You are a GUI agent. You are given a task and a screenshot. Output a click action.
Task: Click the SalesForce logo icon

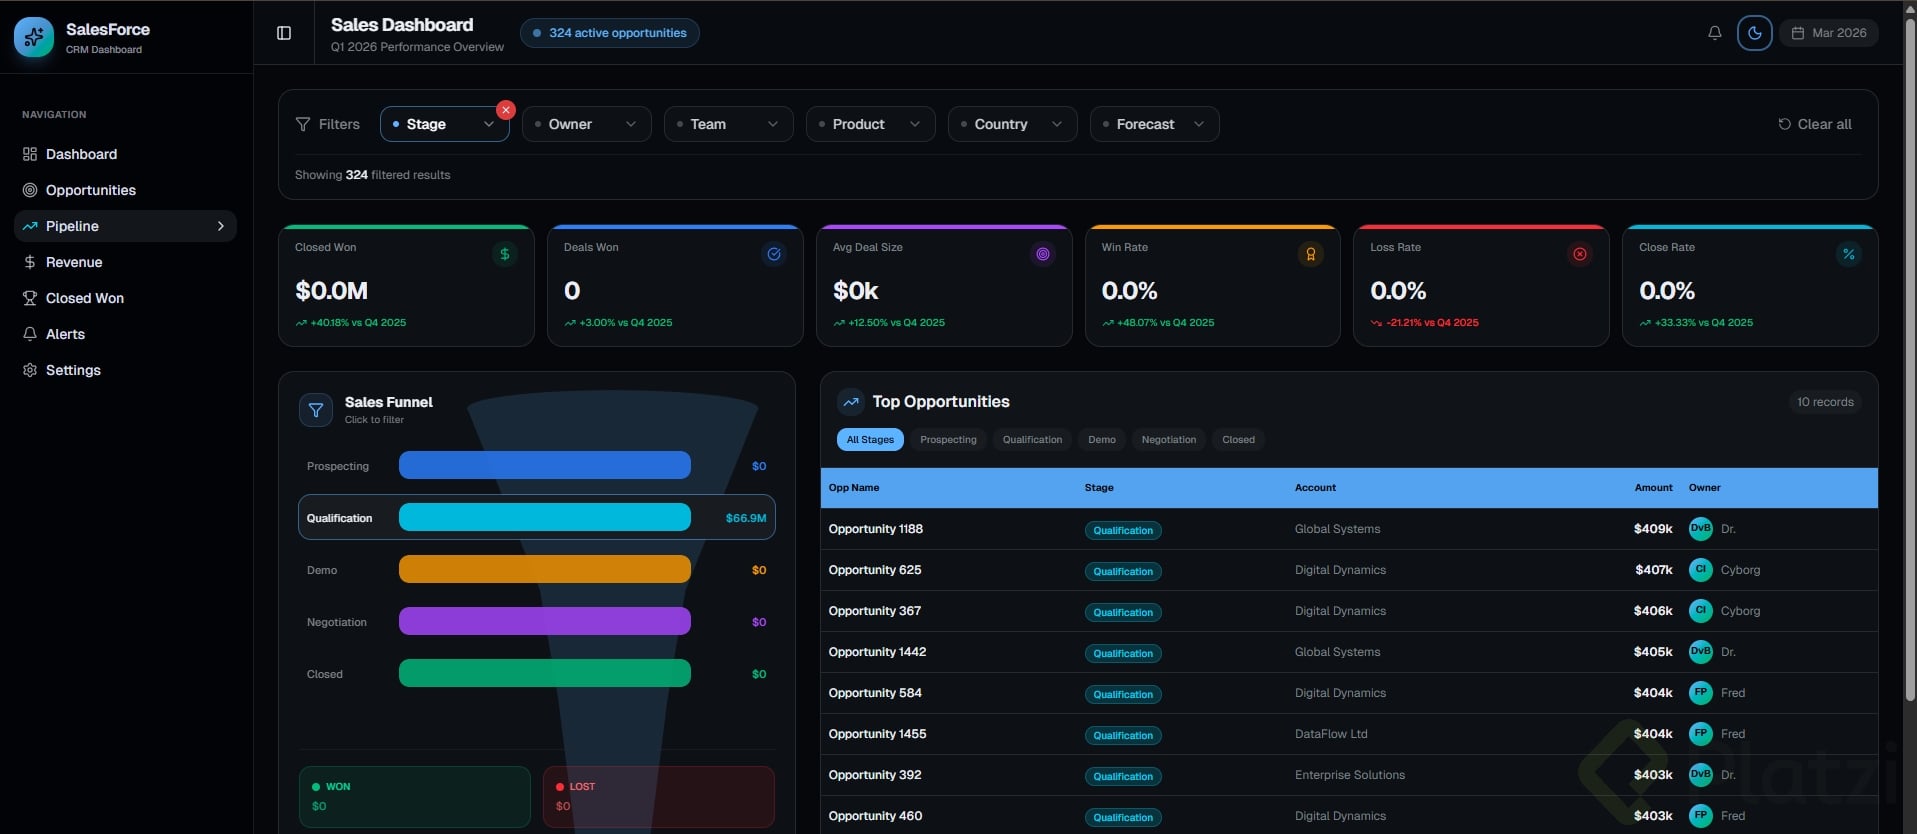pyautogui.click(x=34, y=37)
